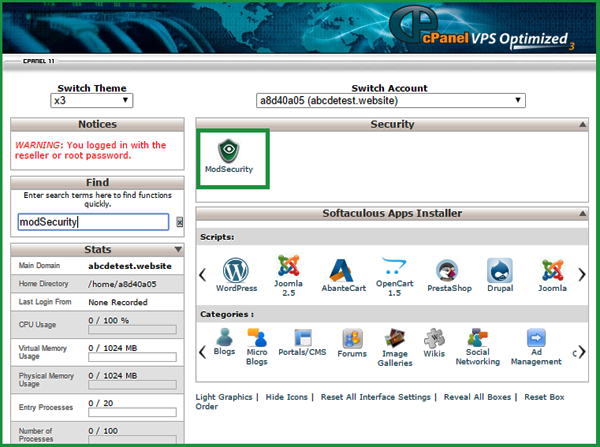The image size is (600, 447).
Task: Open the Ad Management category
Action: 536,347
